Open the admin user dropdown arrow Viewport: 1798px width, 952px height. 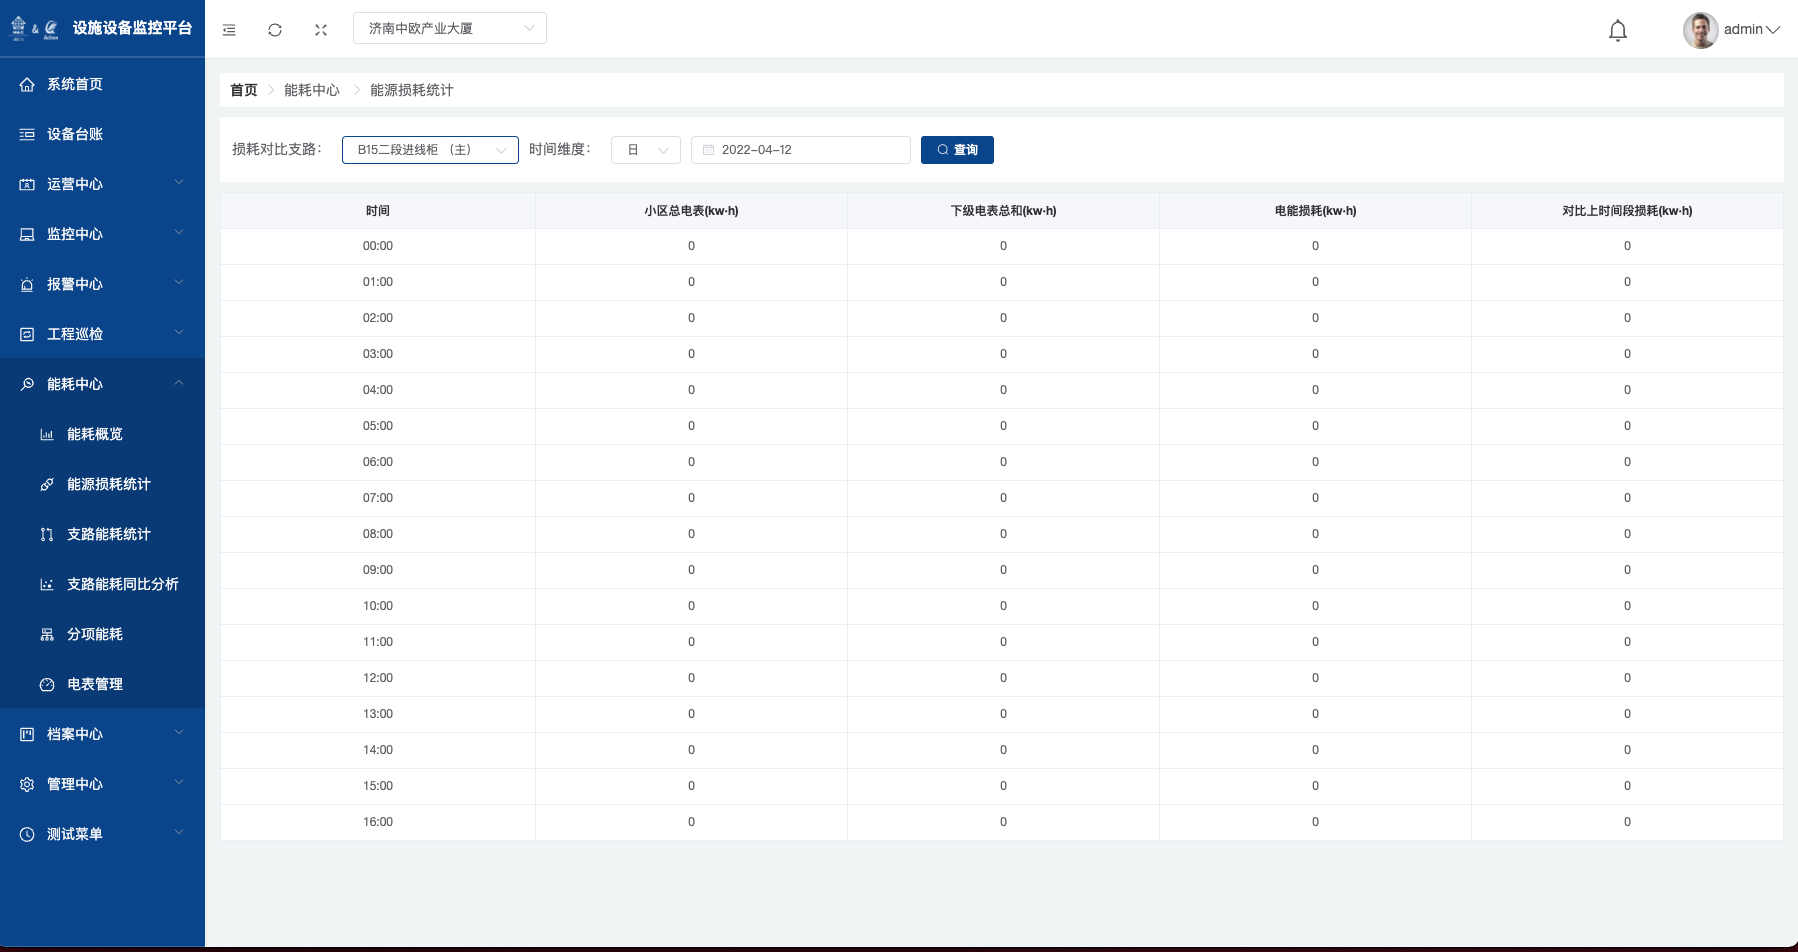pyautogui.click(x=1773, y=30)
